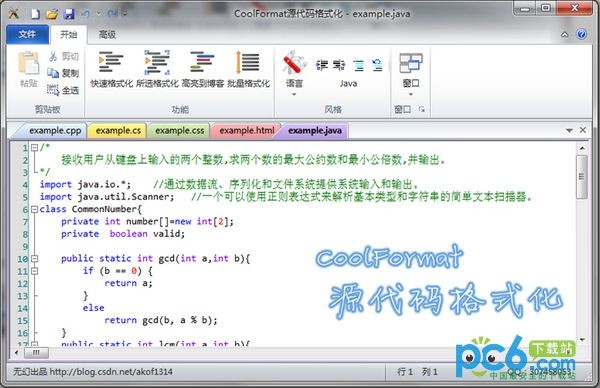
Task: Switch to the example.cs document tab
Action: click(x=118, y=130)
